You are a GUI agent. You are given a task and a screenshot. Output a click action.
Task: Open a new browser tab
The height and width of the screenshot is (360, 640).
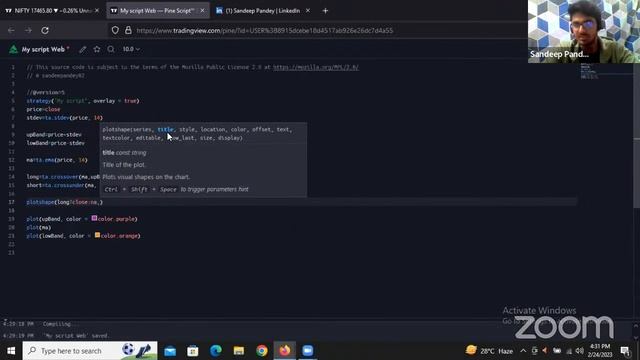pos(325,11)
